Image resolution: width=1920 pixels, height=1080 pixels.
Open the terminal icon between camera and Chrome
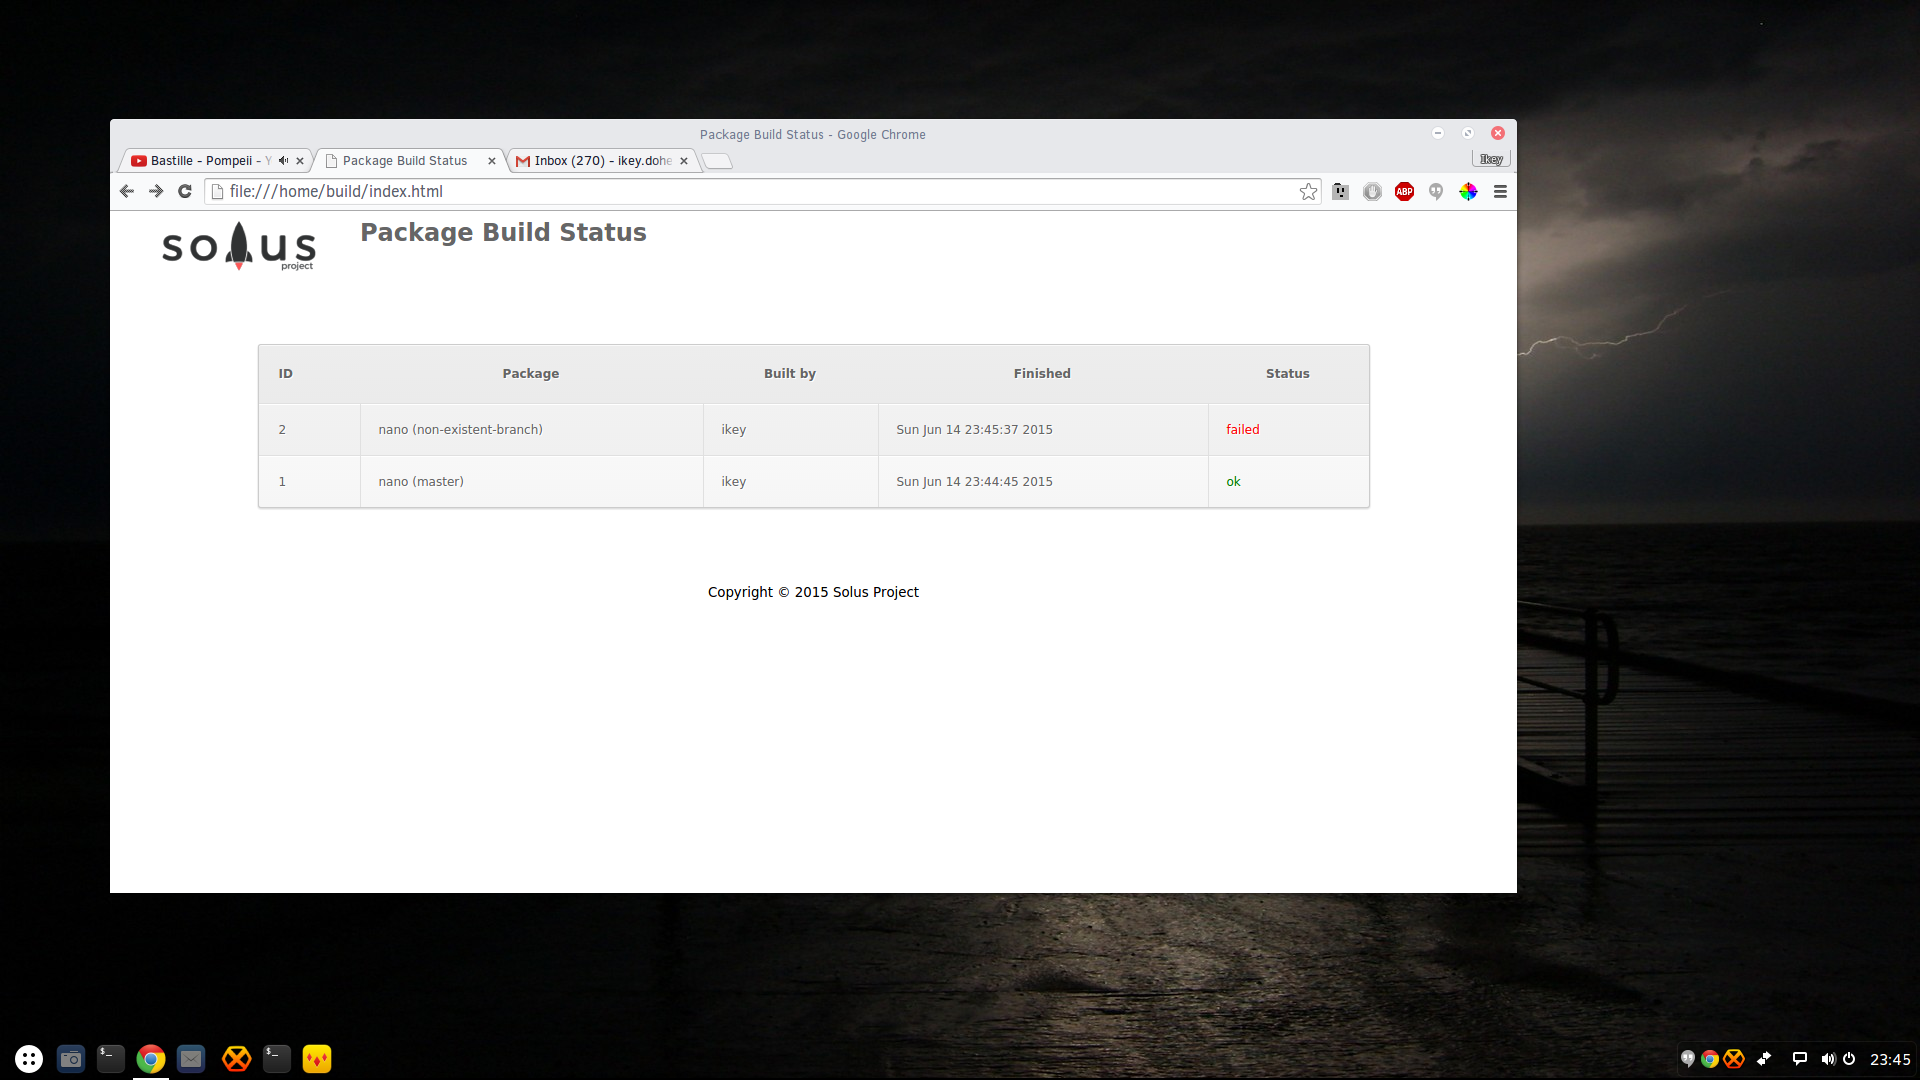click(111, 1058)
